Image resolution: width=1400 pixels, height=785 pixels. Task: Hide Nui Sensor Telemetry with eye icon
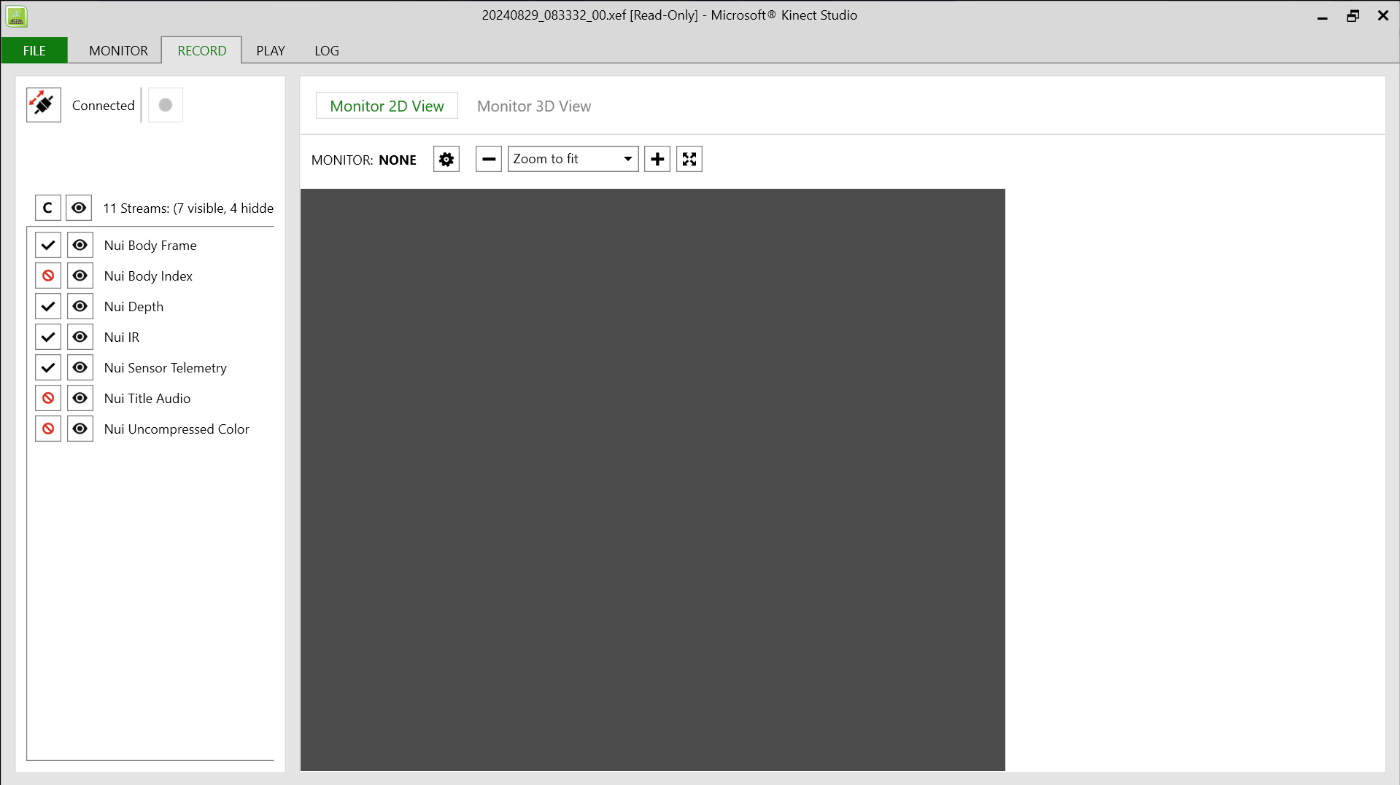(x=80, y=367)
